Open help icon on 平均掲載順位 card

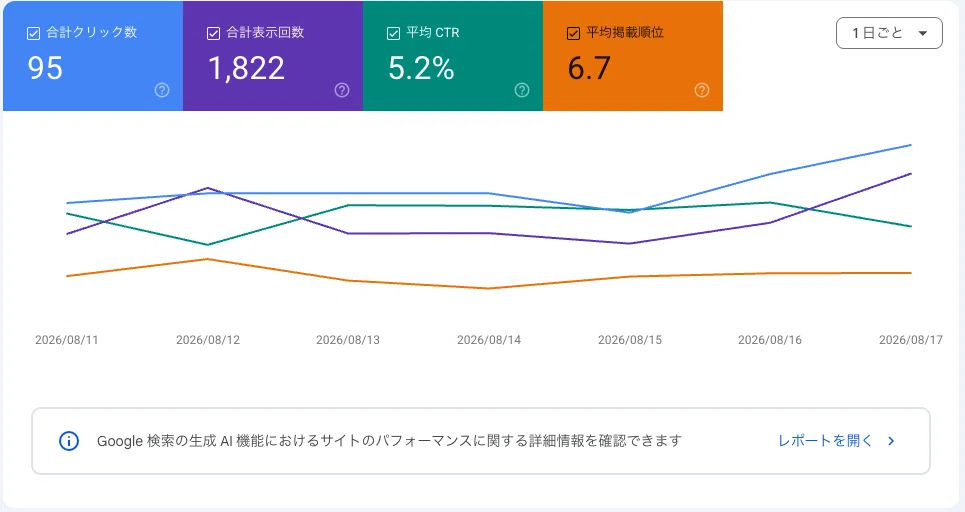[x=702, y=90]
